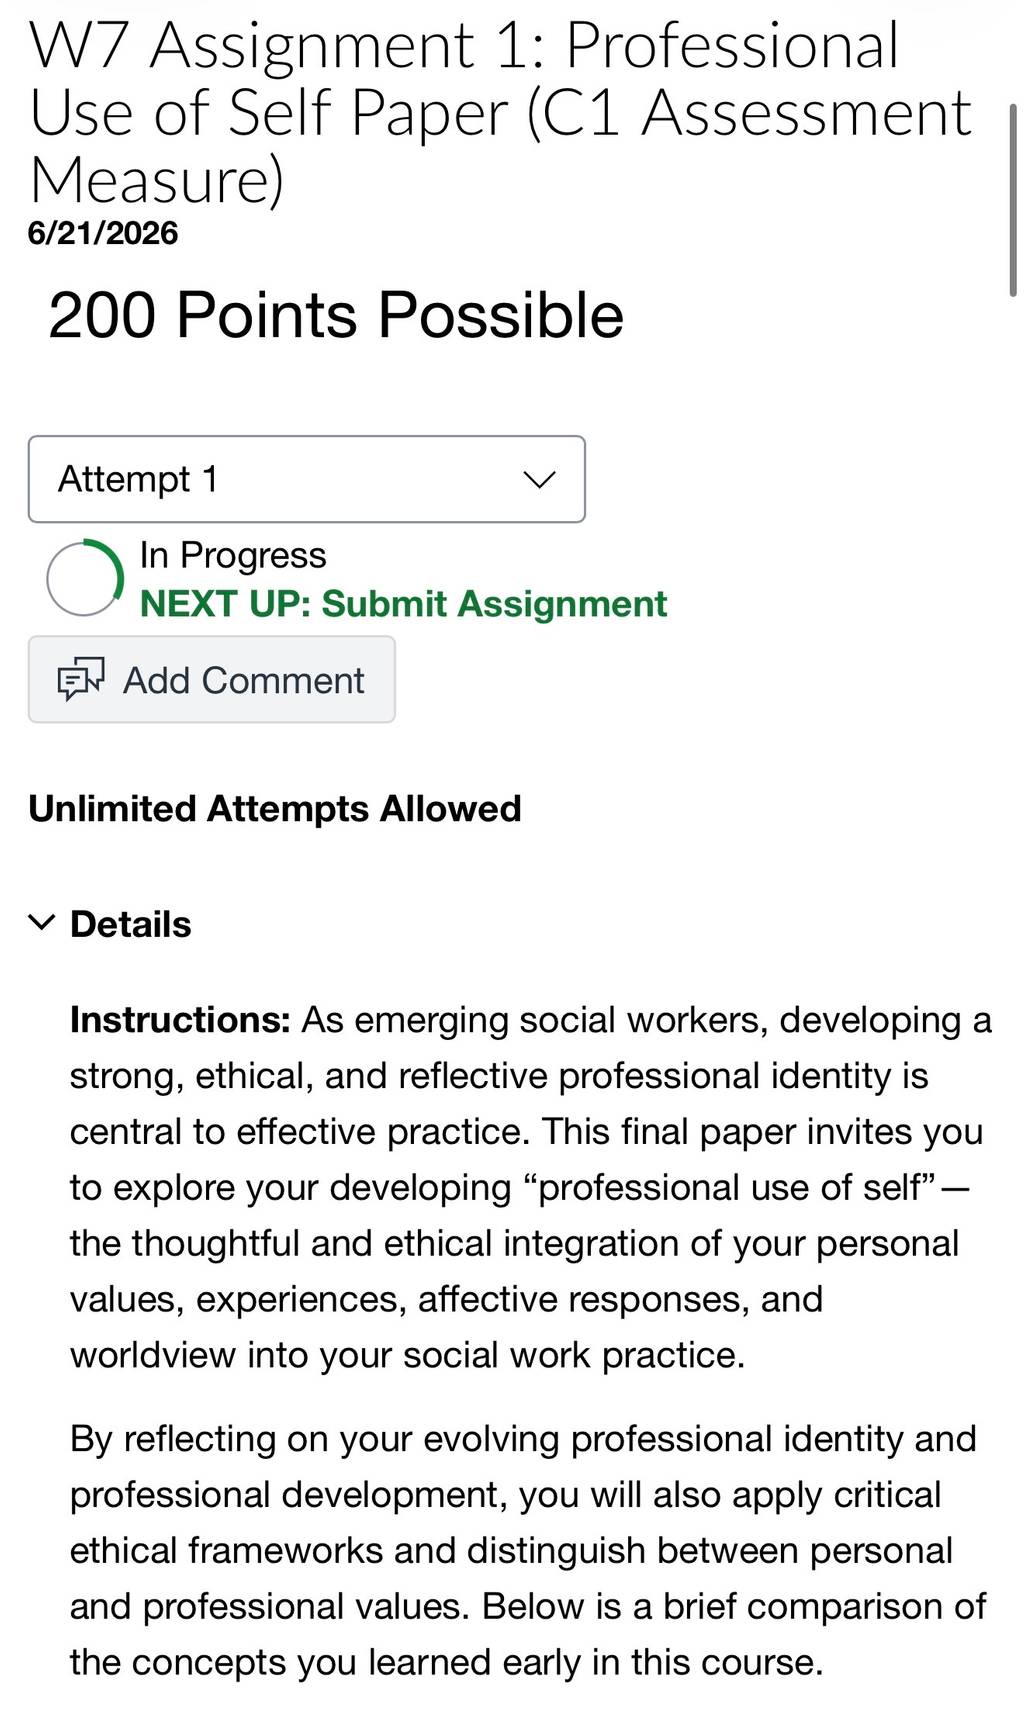Click NEXT UP: Submit Assignment link
The image size is (1024, 1725).
tap(403, 604)
